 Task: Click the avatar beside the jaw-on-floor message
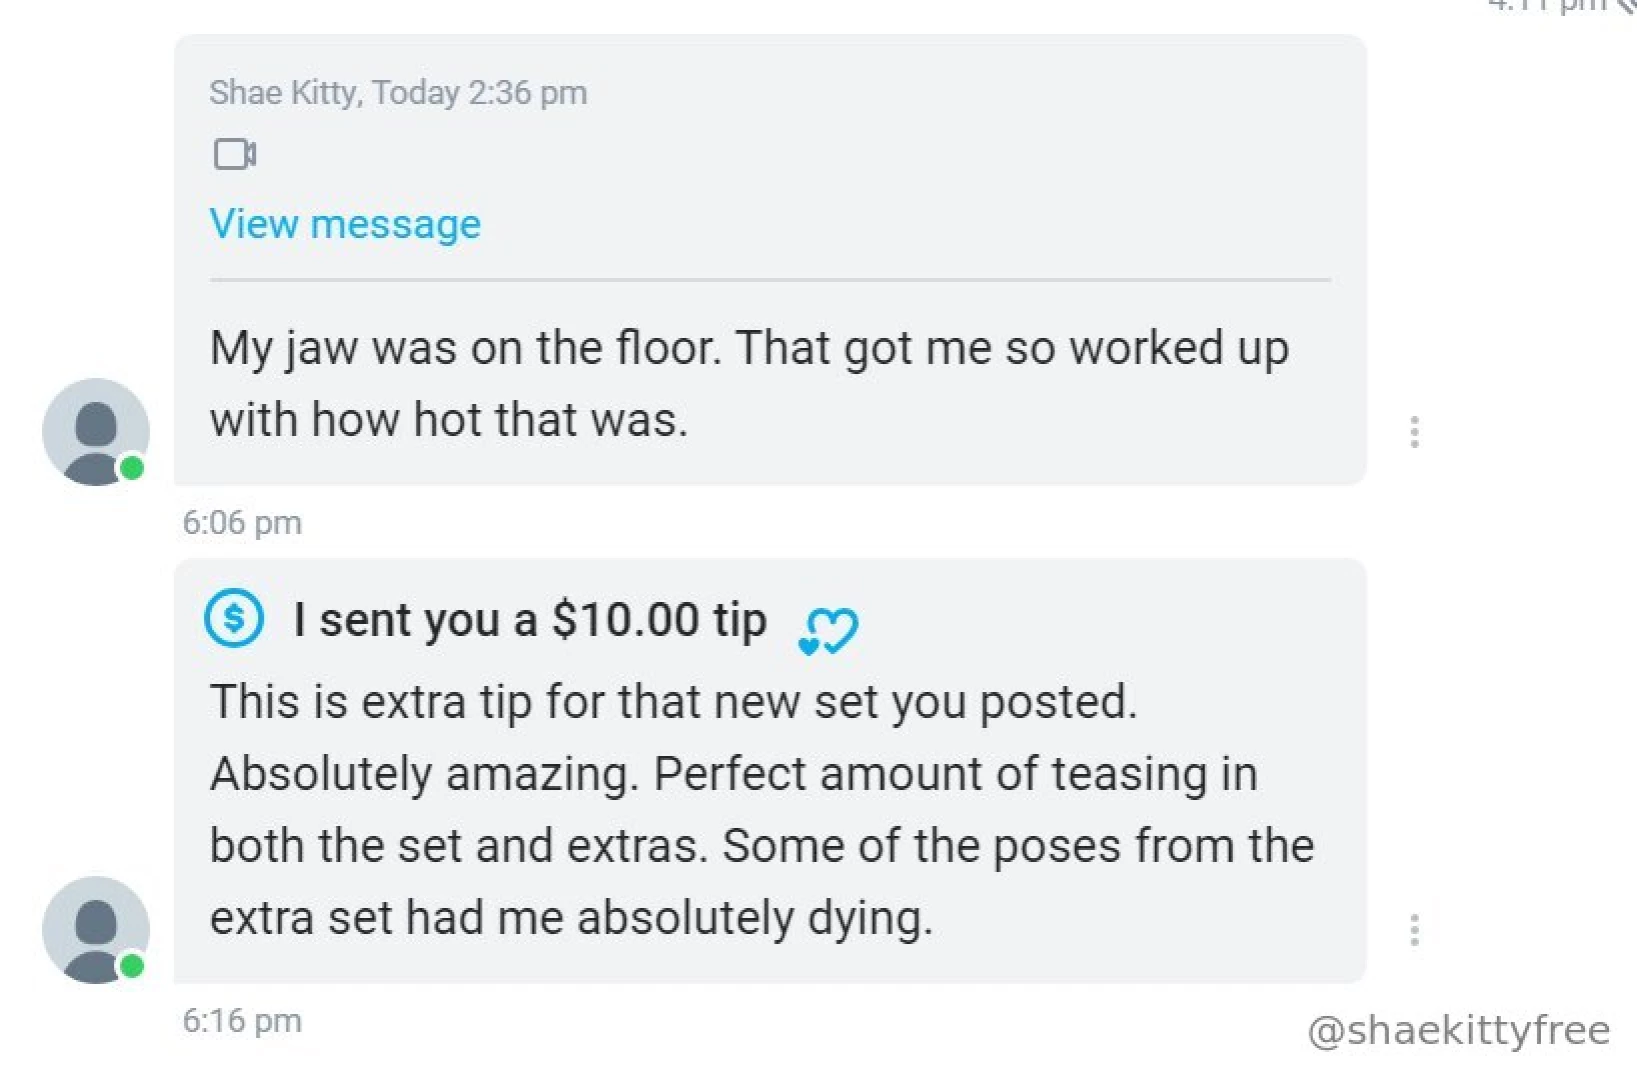[95, 431]
